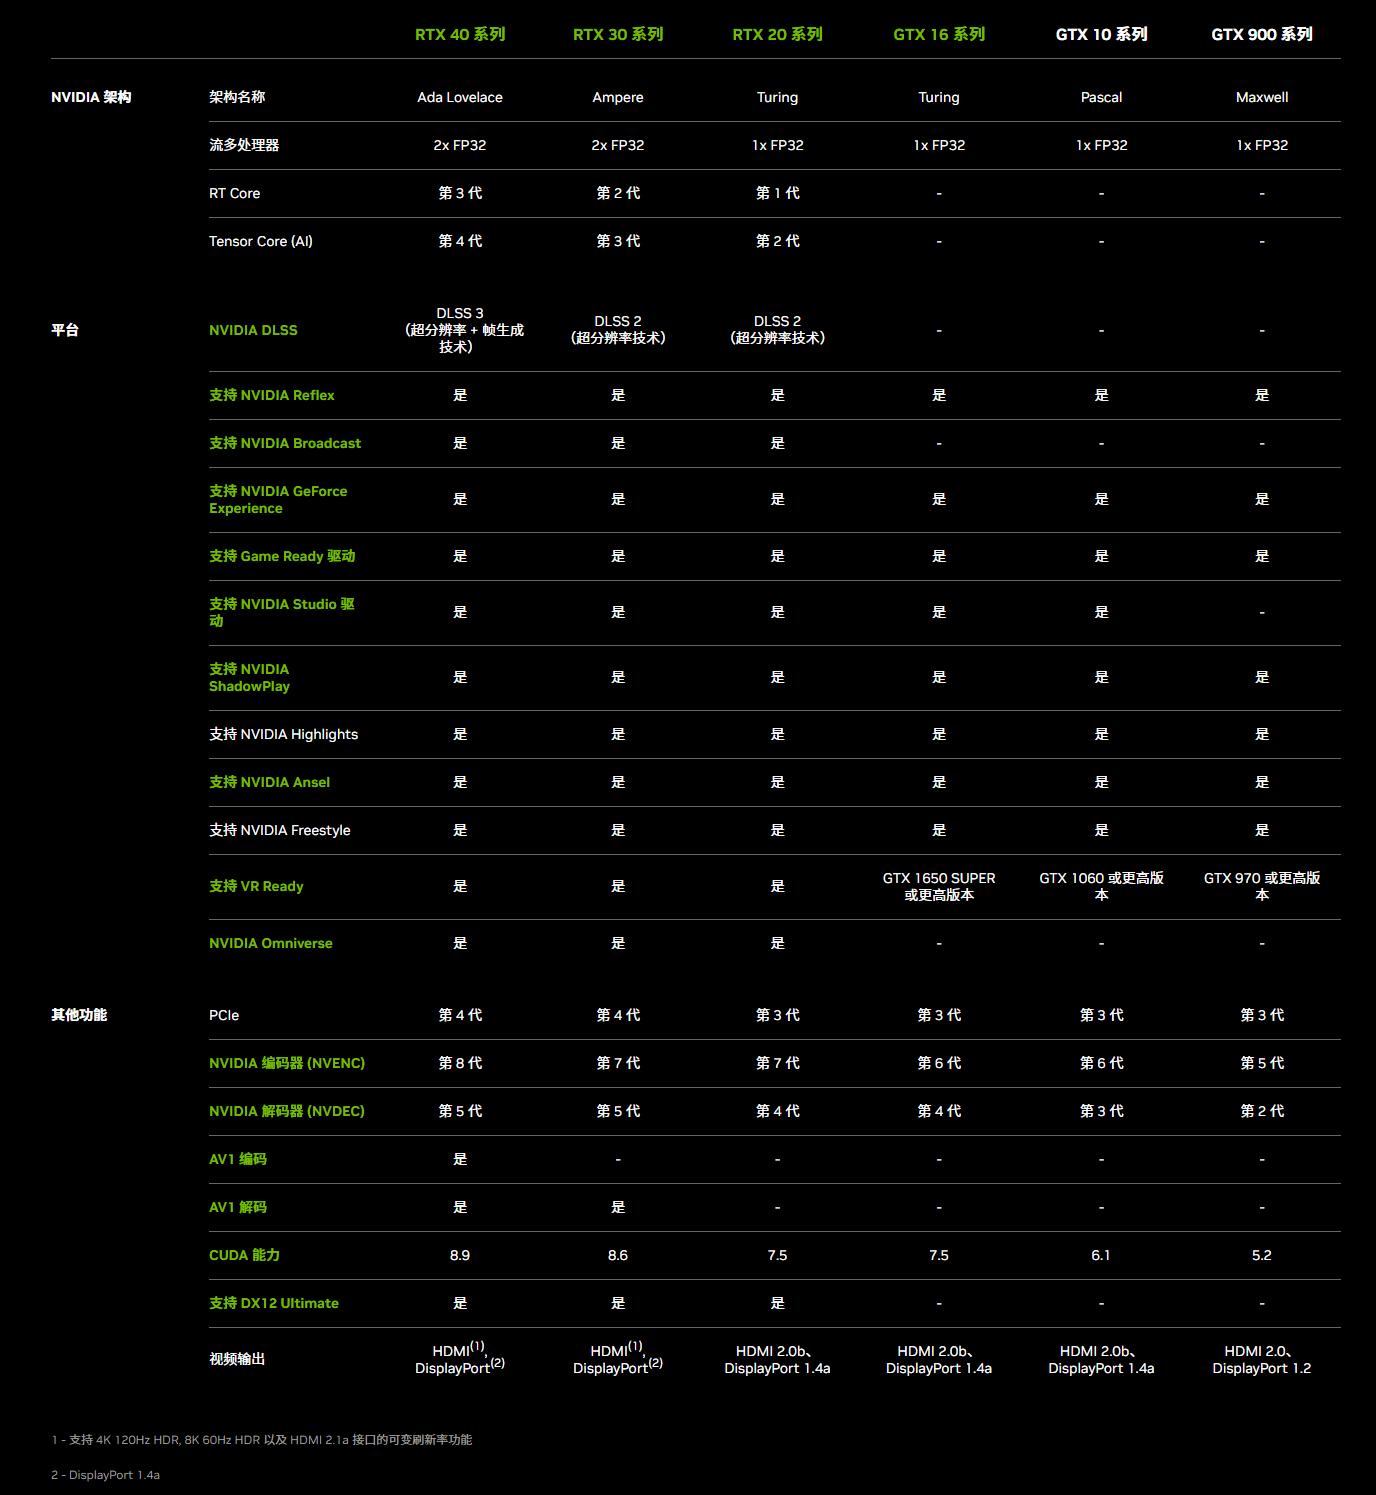1376x1495 pixels.
Task: Click the 平台 section label
Action: (65, 330)
